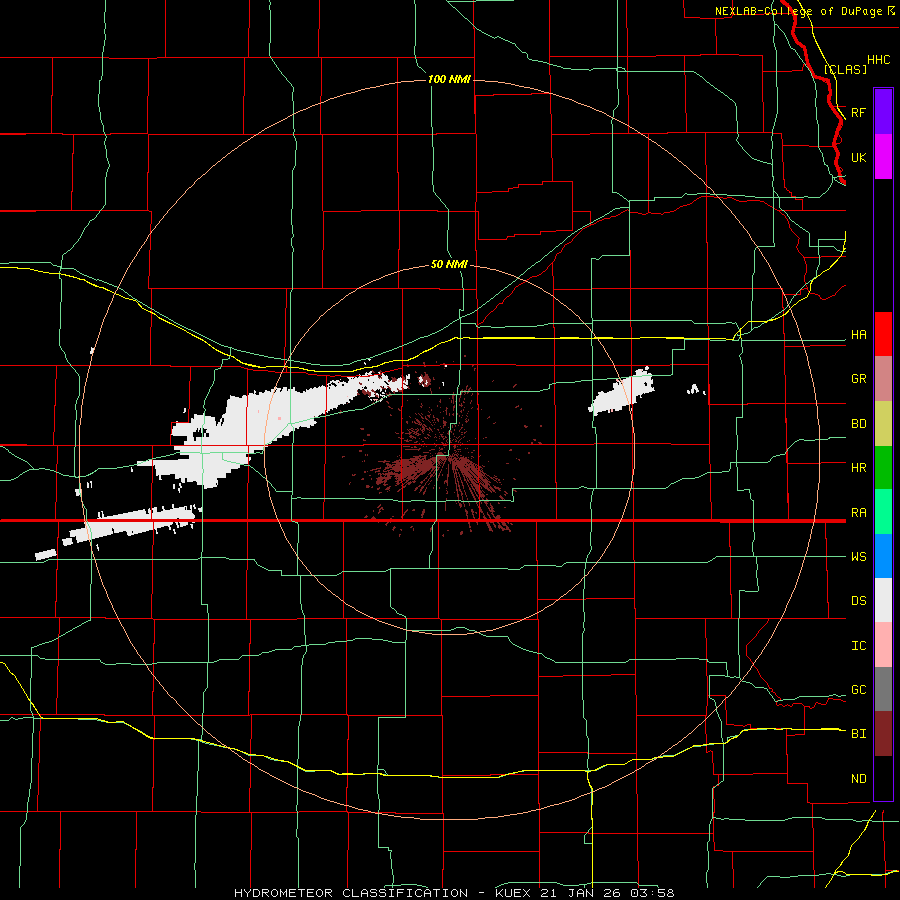Screen dimensions: 900x900
Task: Click the RF legend label
Action: [x=858, y=112]
